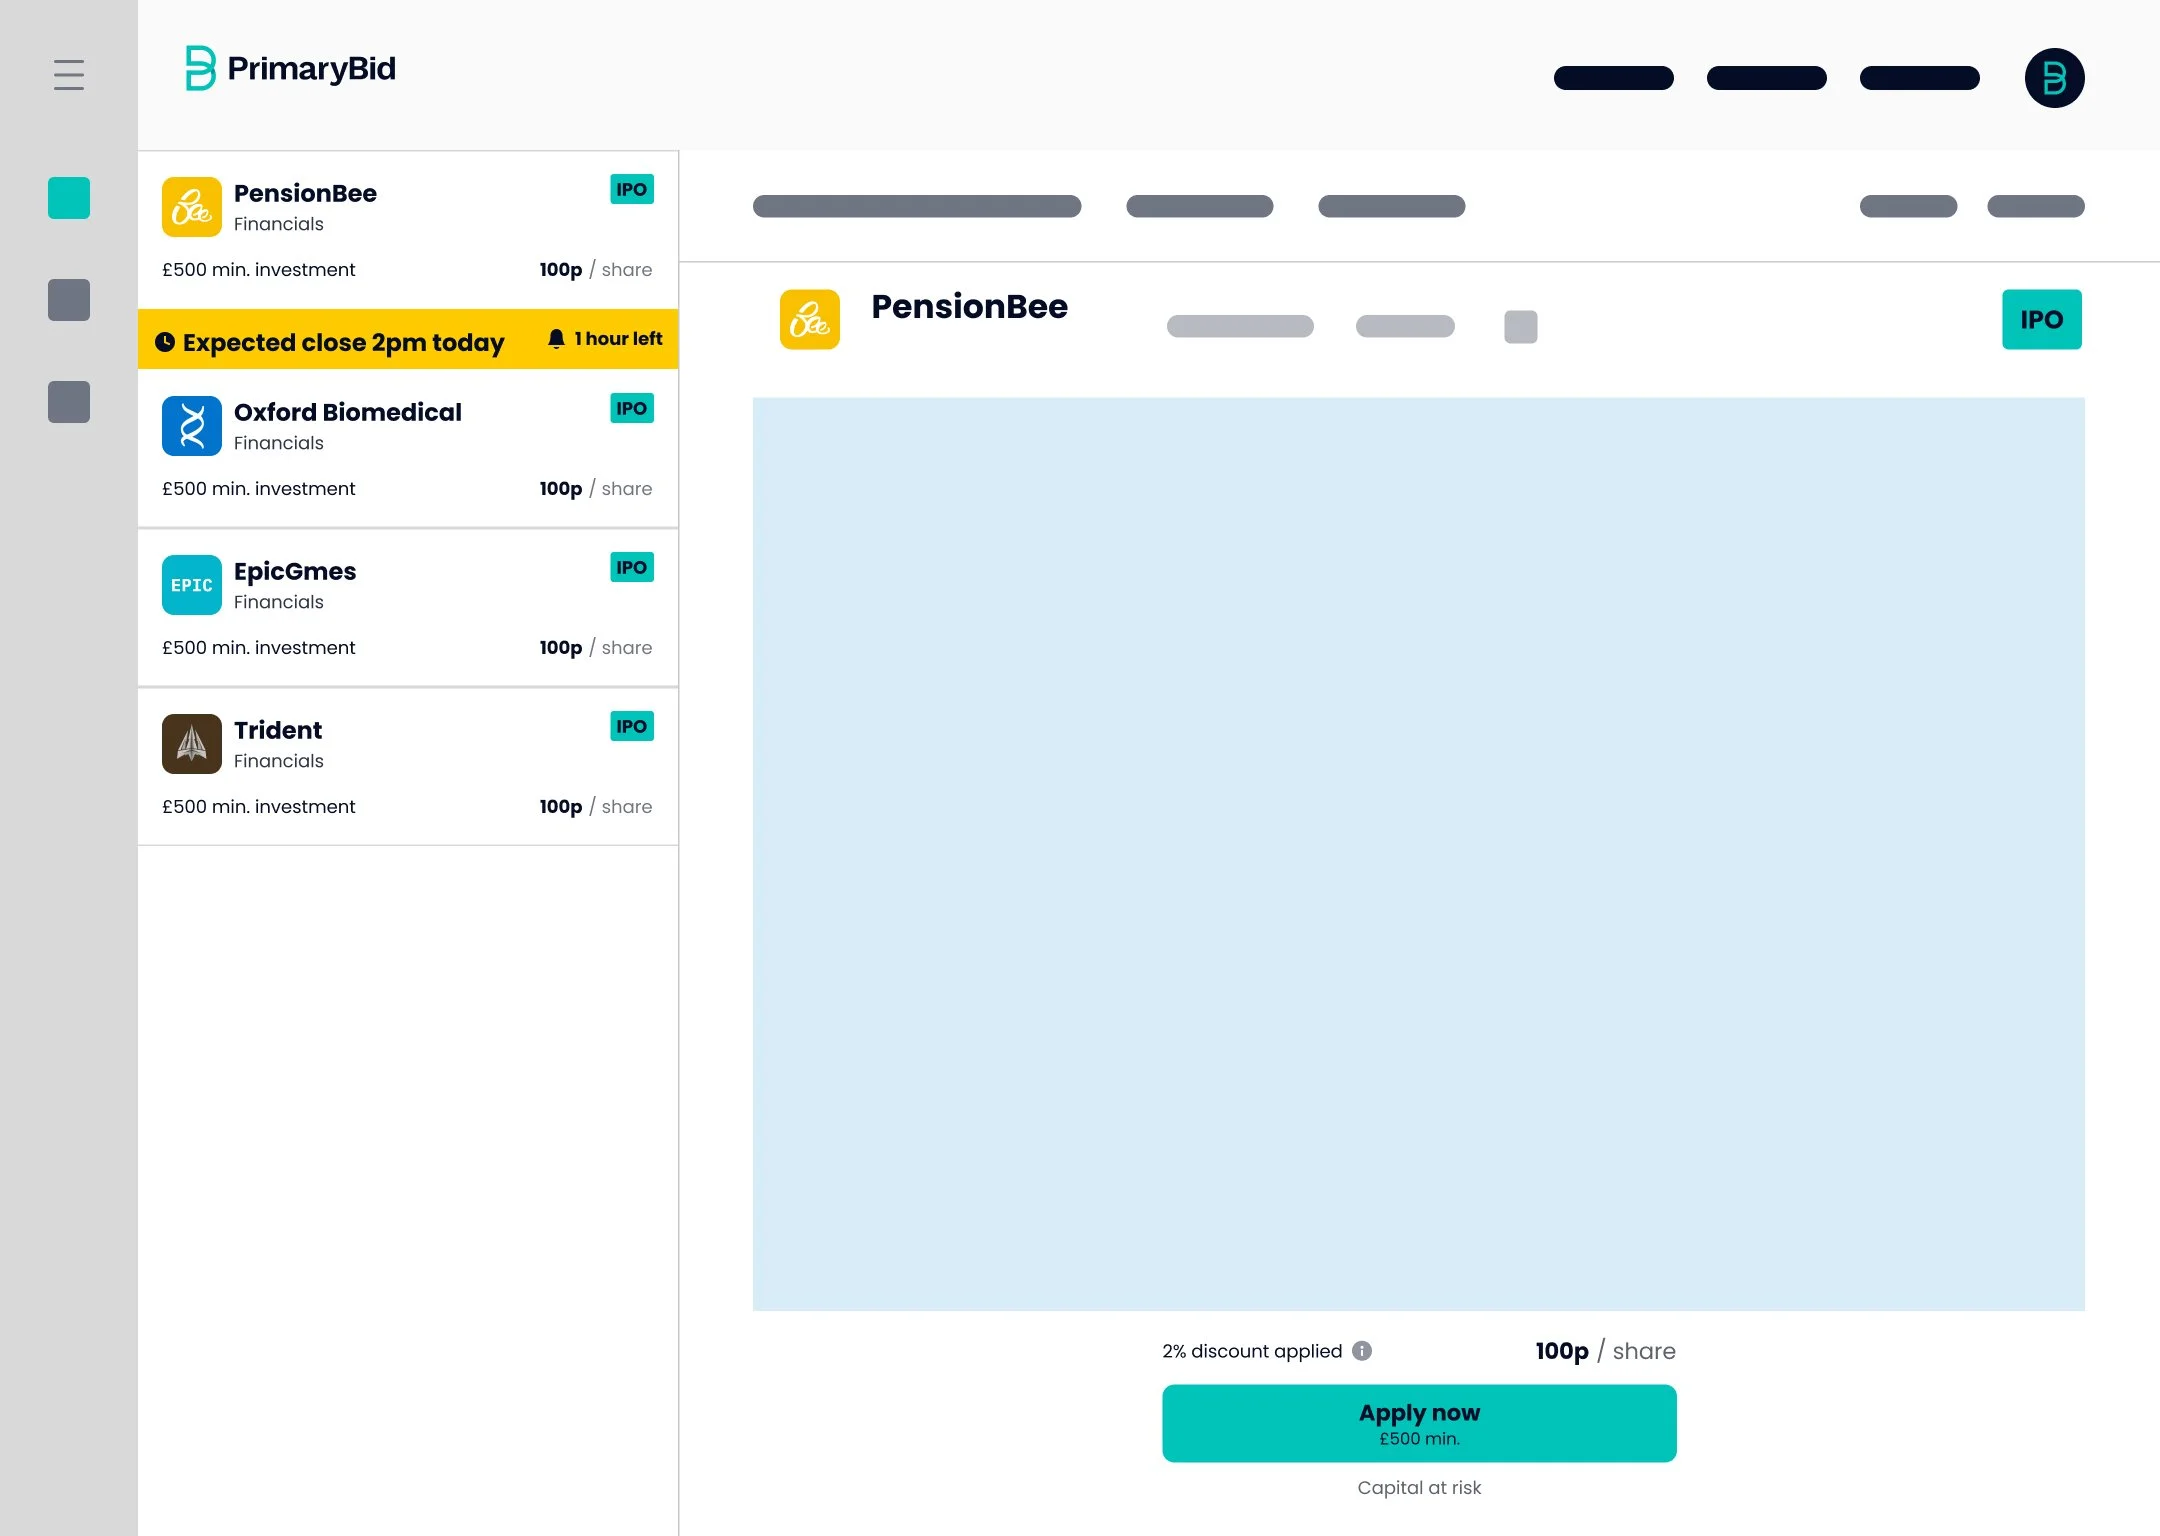Click the Trident logo icon

pos(192,744)
